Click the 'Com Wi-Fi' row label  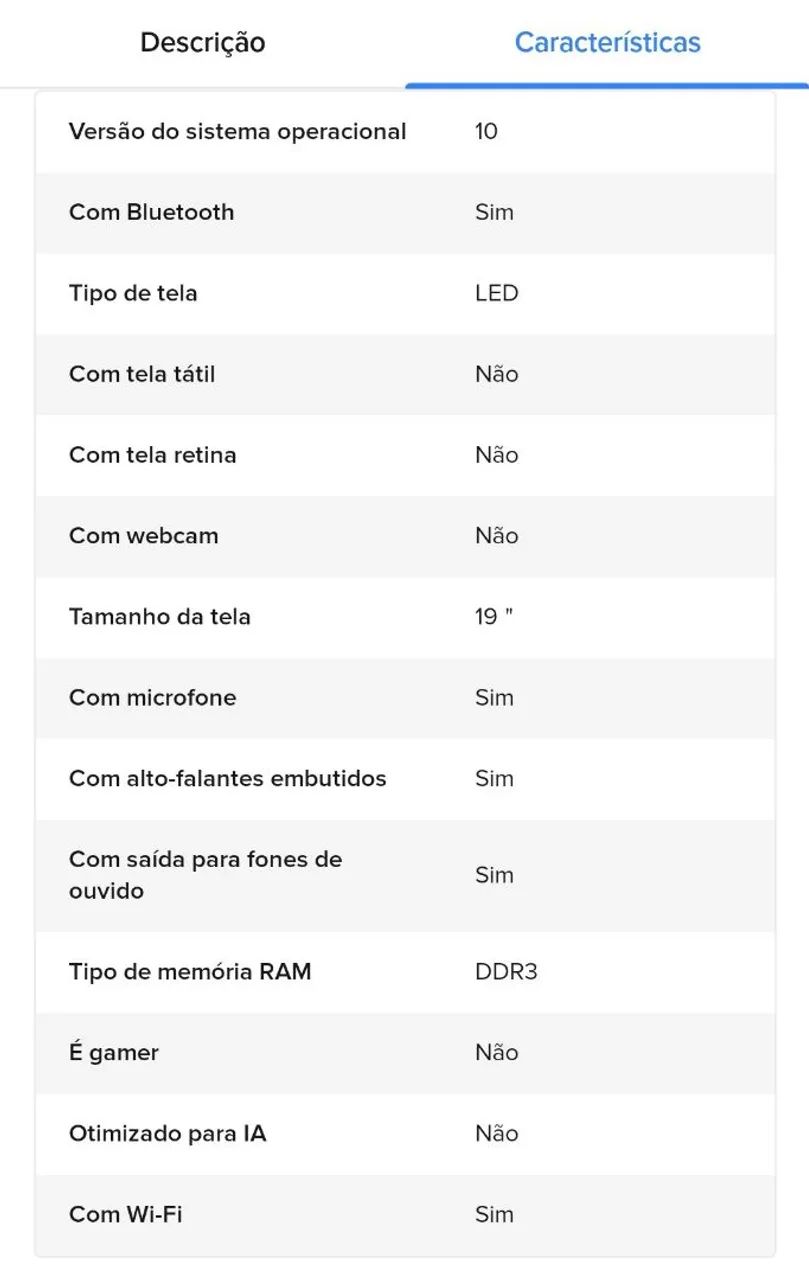[125, 1215]
